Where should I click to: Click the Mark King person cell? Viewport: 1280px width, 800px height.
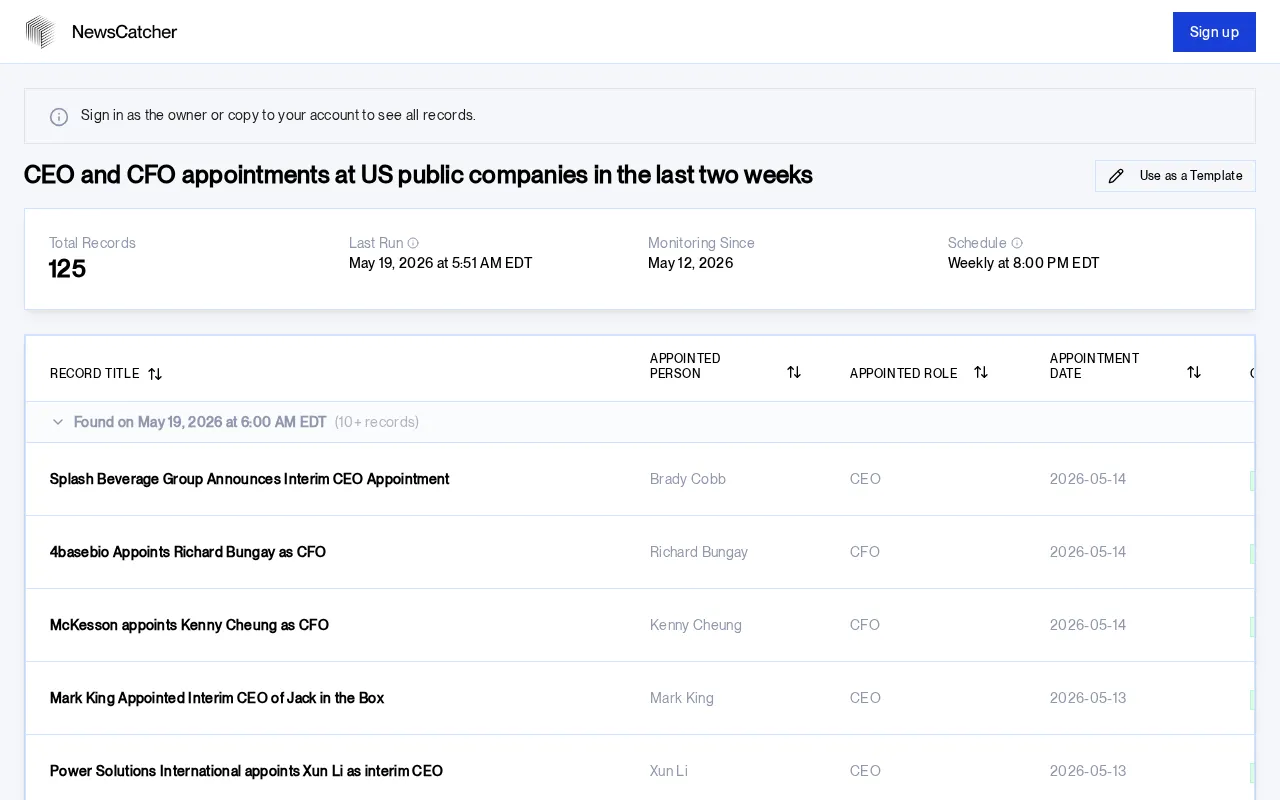click(x=682, y=698)
